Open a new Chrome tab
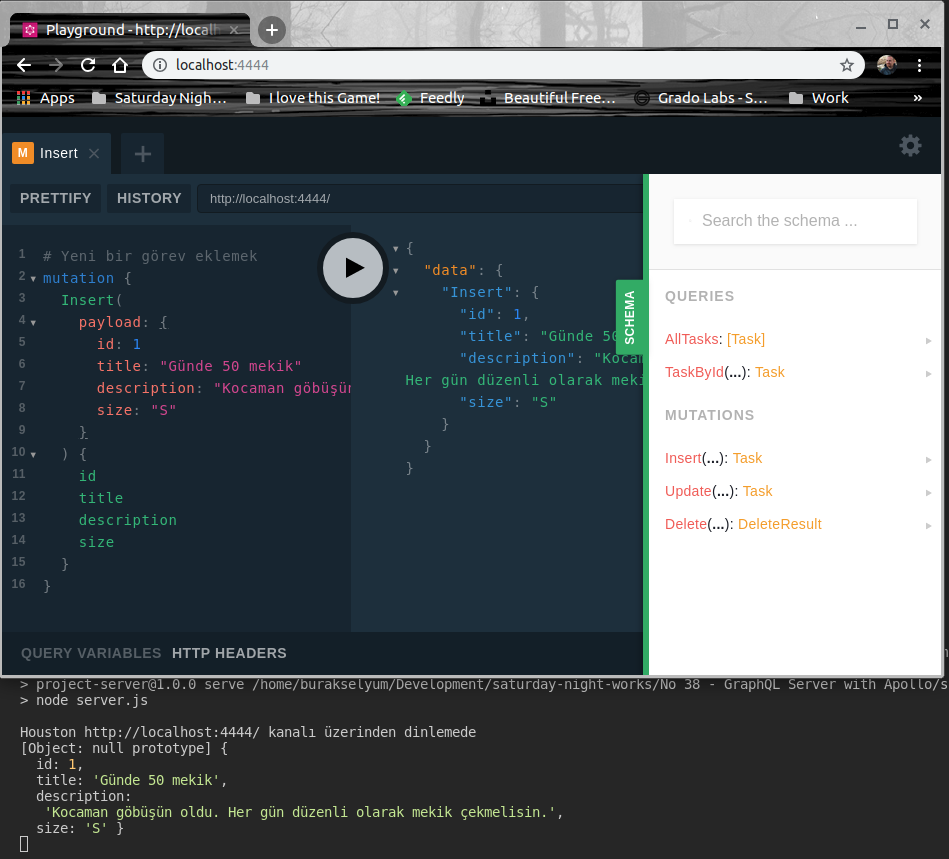Screen dimensions: 949x859 click(x=271, y=30)
